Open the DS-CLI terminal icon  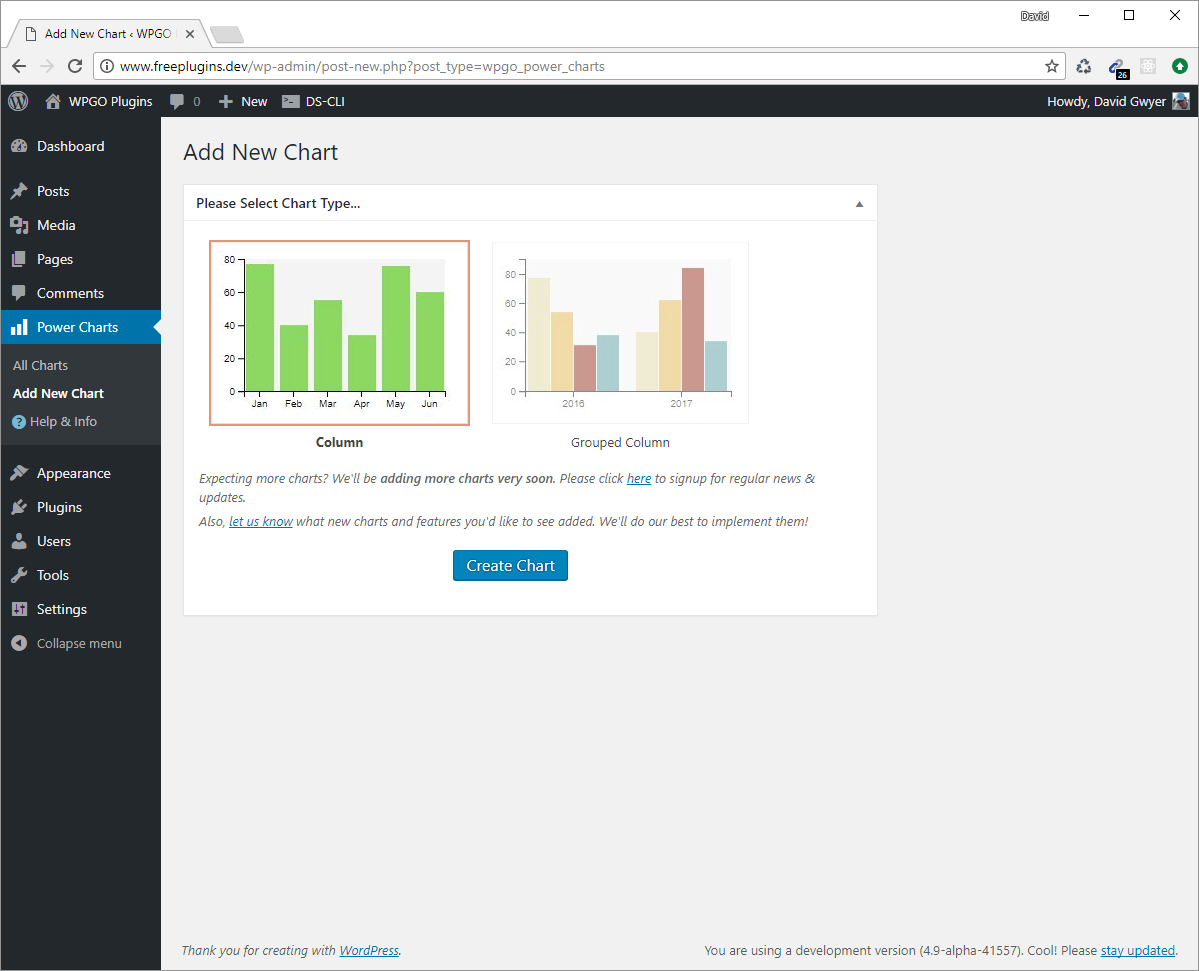[291, 101]
